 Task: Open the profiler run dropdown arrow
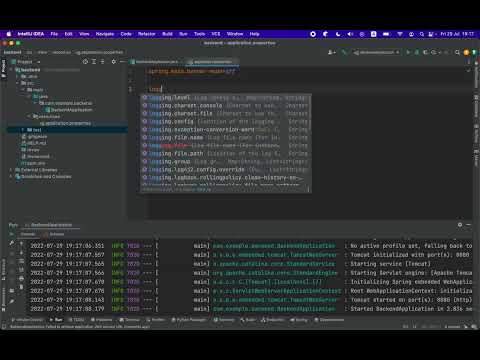coord(440,52)
